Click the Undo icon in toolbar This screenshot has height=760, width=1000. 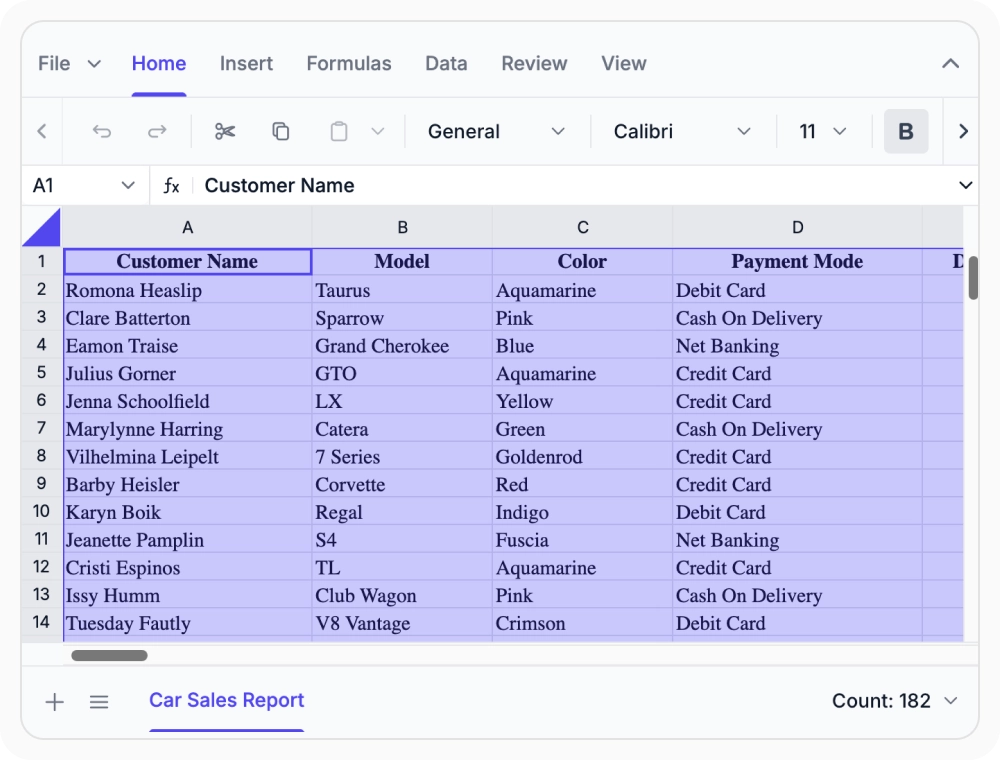click(x=102, y=131)
